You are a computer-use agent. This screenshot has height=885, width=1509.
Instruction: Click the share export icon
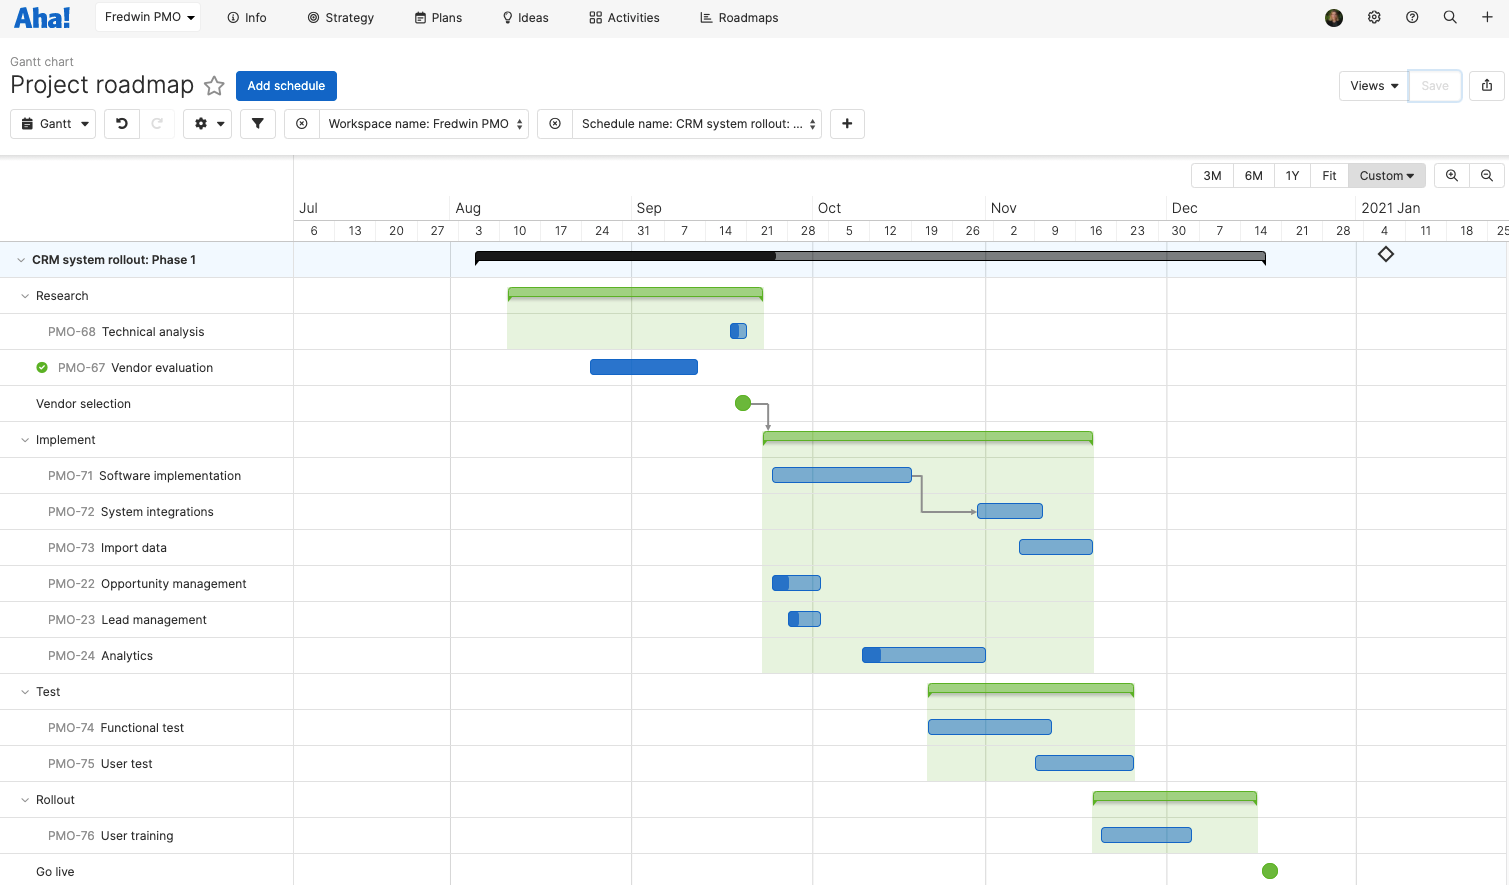pyautogui.click(x=1487, y=86)
